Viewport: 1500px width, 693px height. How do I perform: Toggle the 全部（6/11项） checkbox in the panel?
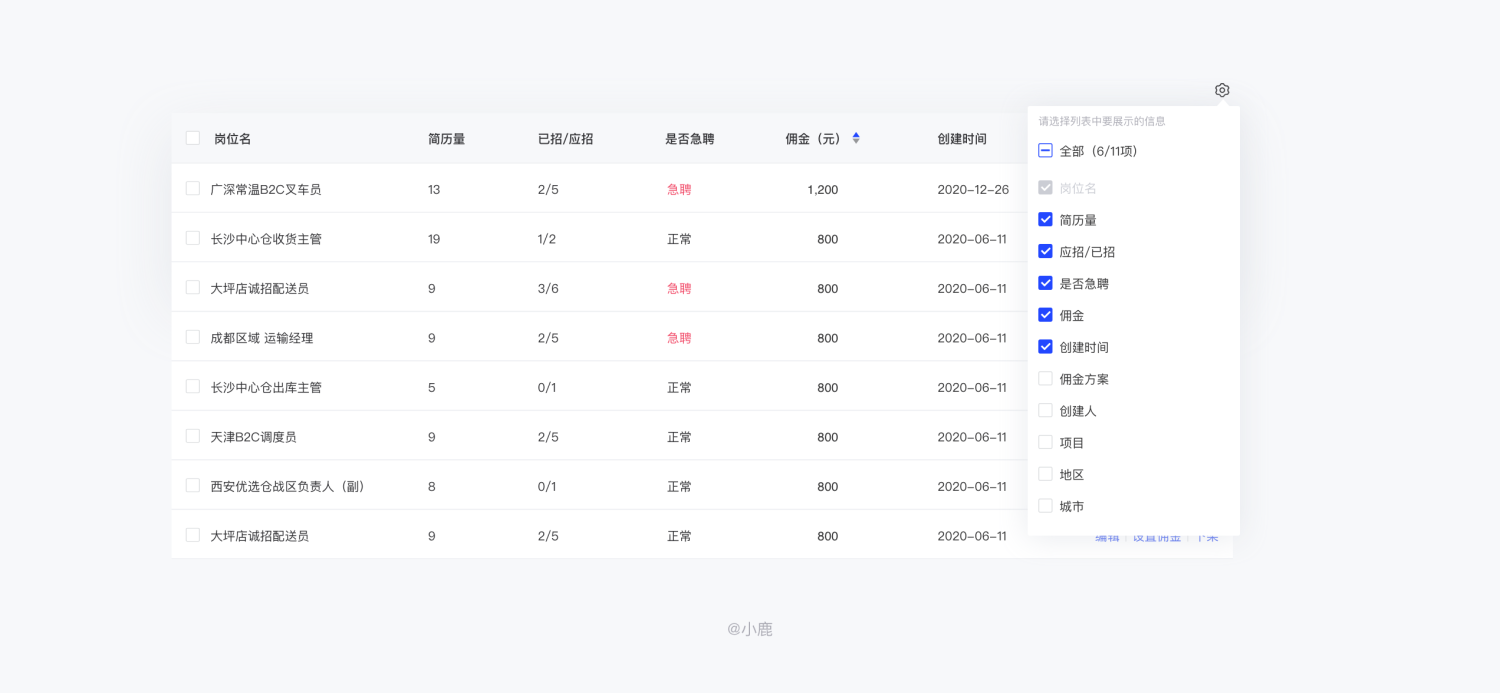point(1045,150)
